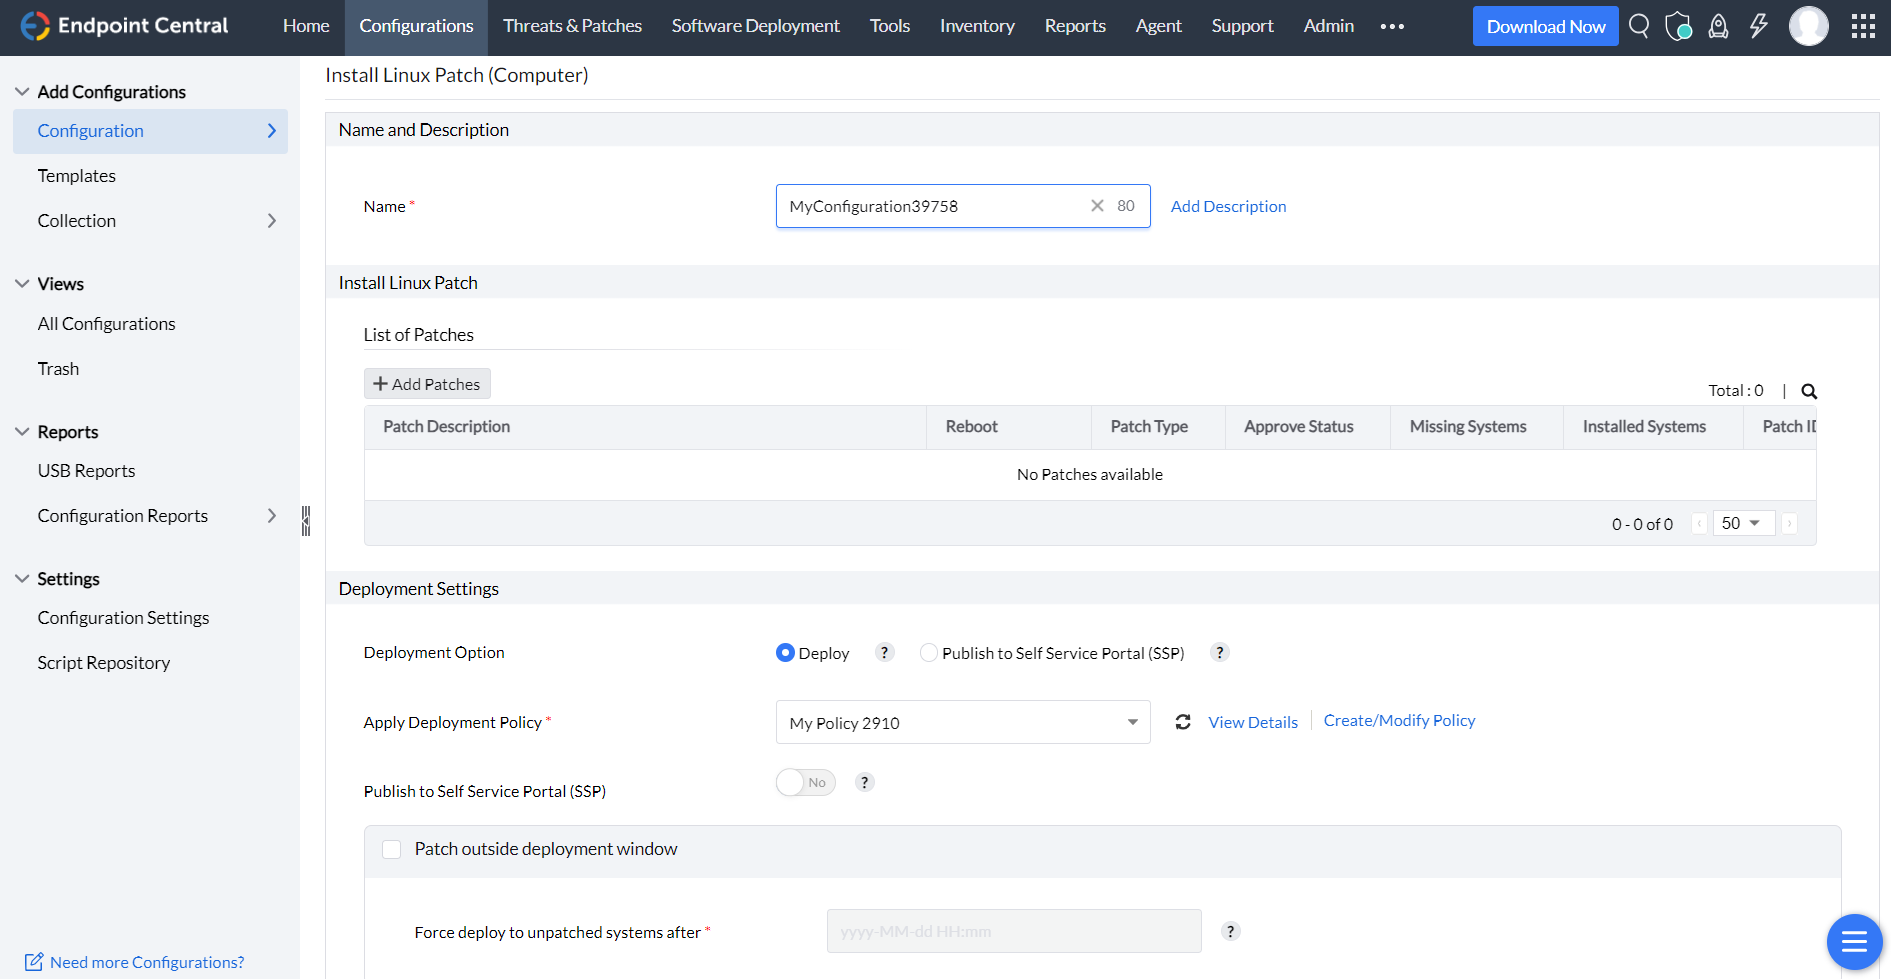Toggle the Publish to SSP switch
The height and width of the screenshot is (979, 1891).
(x=805, y=782)
